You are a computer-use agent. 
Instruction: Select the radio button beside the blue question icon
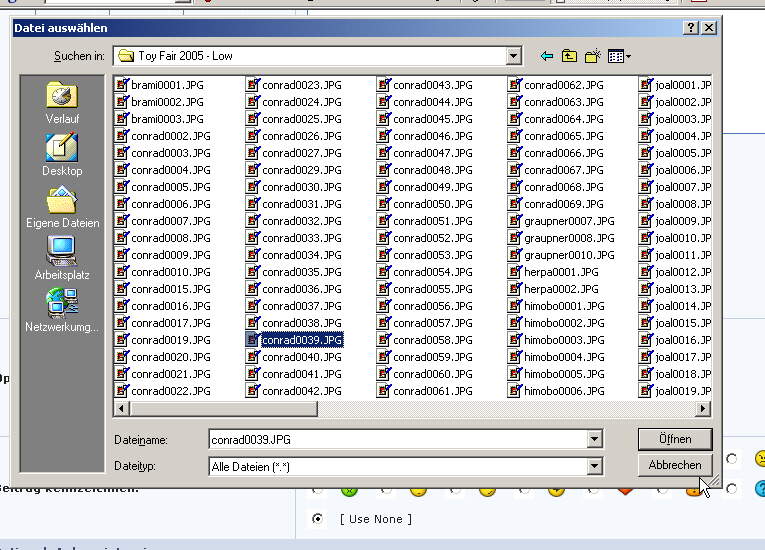point(733,488)
